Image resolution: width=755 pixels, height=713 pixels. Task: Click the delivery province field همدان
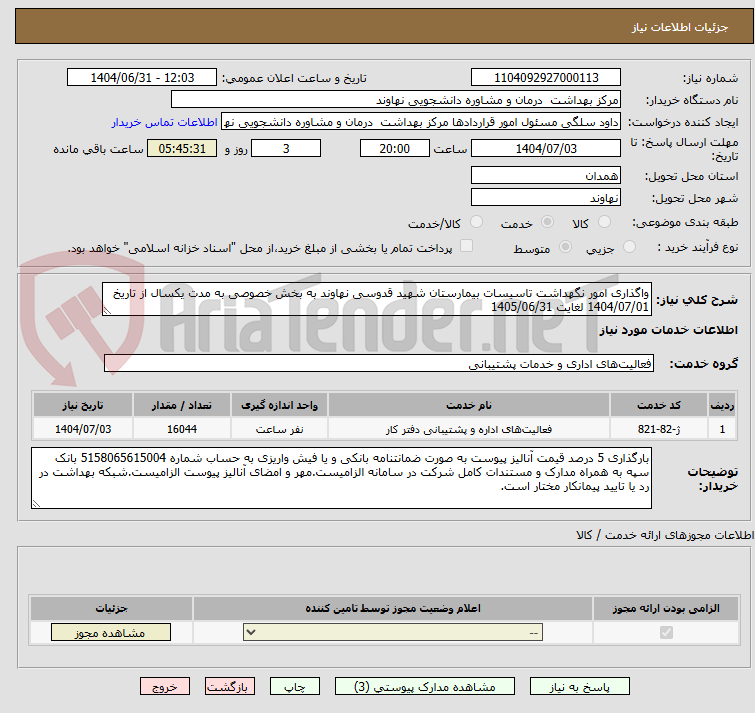[546, 175]
